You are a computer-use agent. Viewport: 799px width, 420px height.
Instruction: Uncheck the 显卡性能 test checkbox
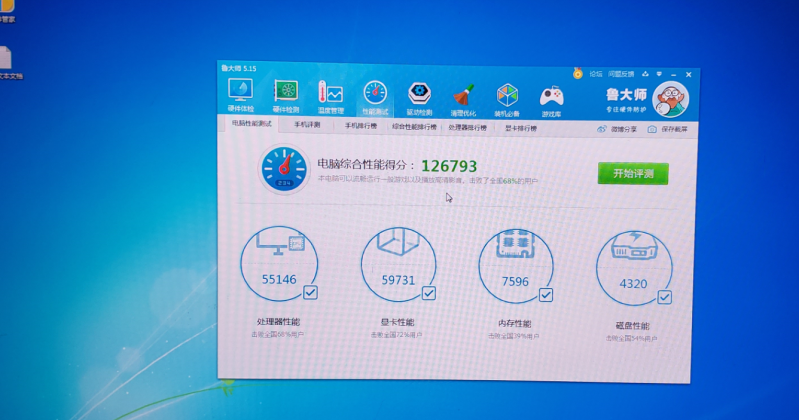point(429,293)
